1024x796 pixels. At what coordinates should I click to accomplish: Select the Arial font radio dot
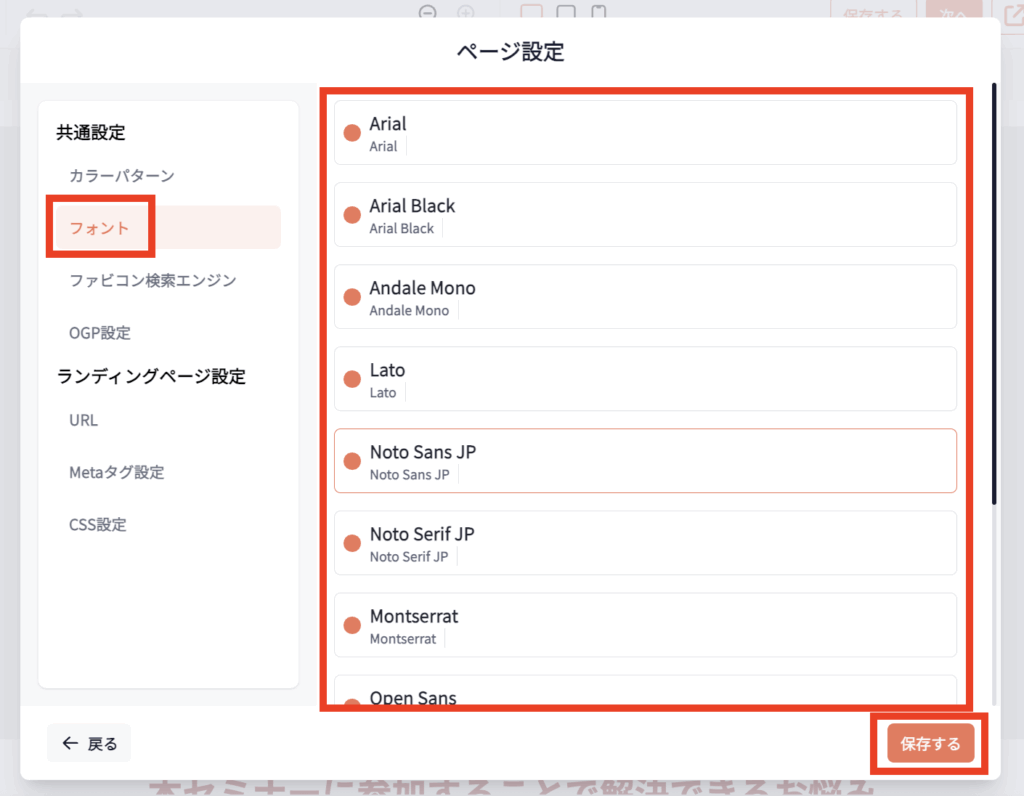[x=352, y=133]
